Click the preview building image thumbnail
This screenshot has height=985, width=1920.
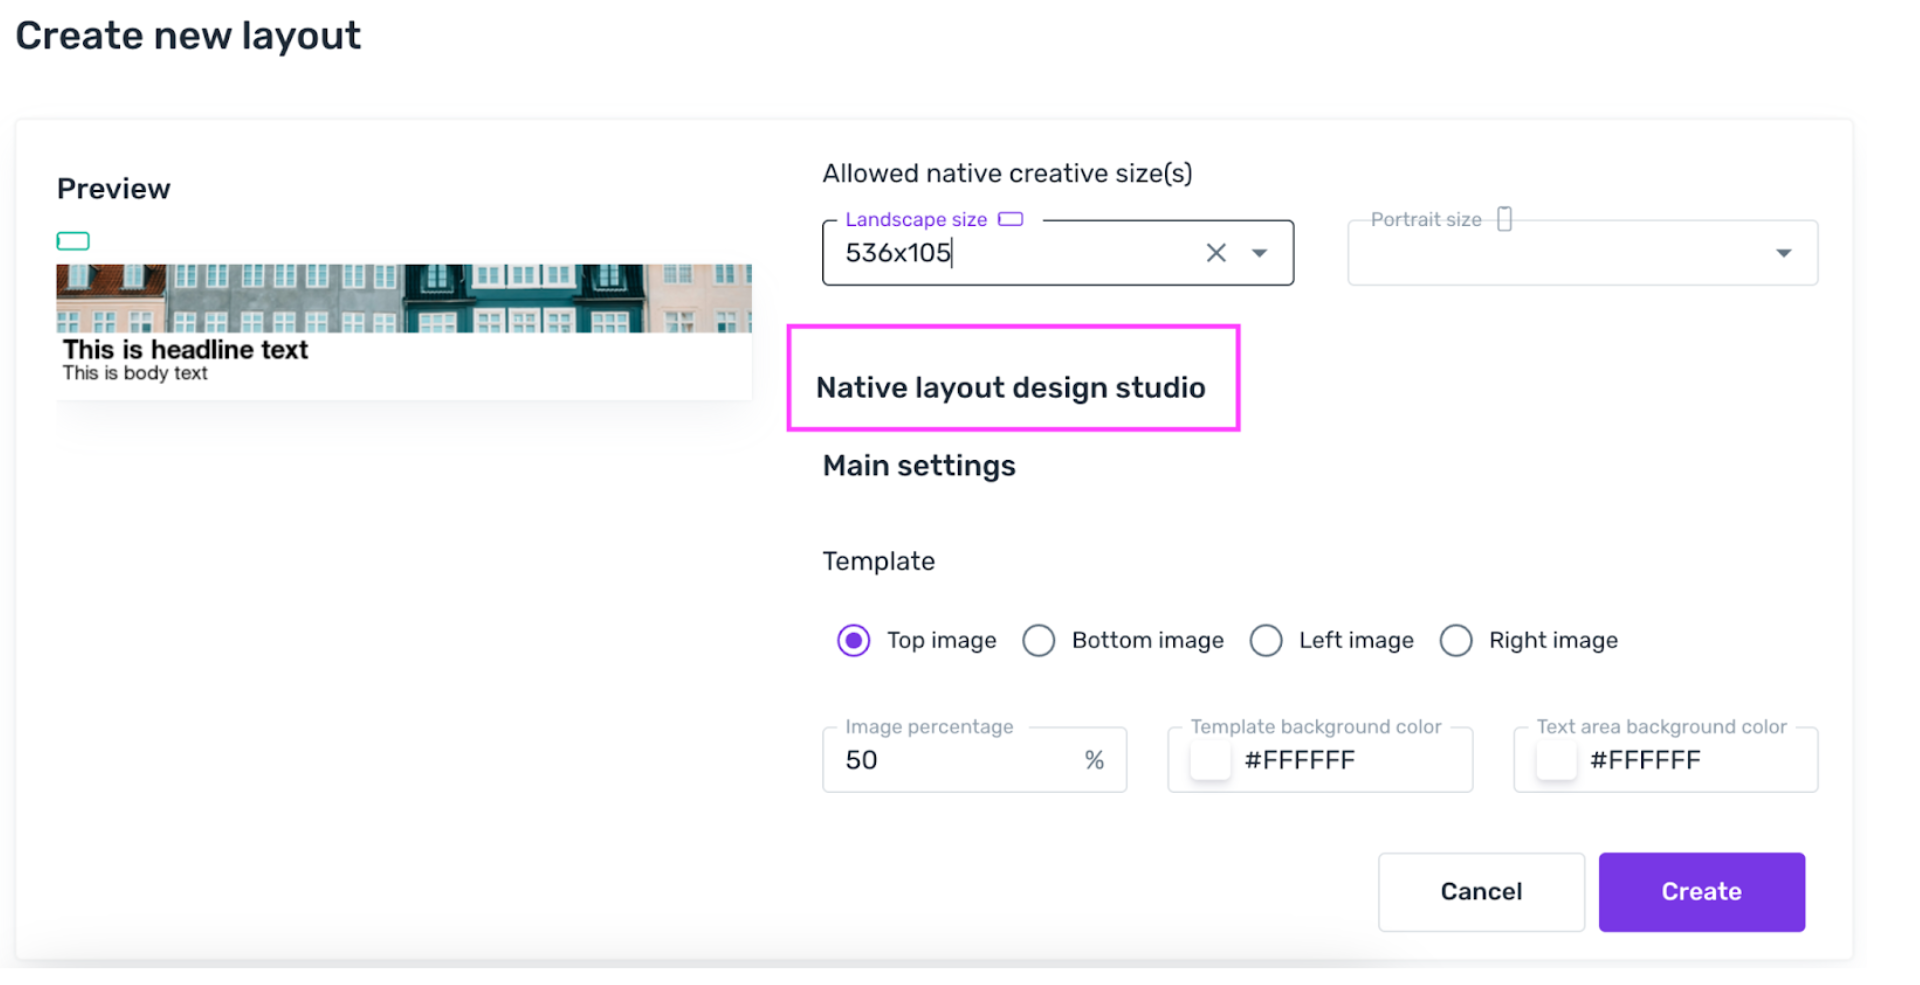pos(404,298)
